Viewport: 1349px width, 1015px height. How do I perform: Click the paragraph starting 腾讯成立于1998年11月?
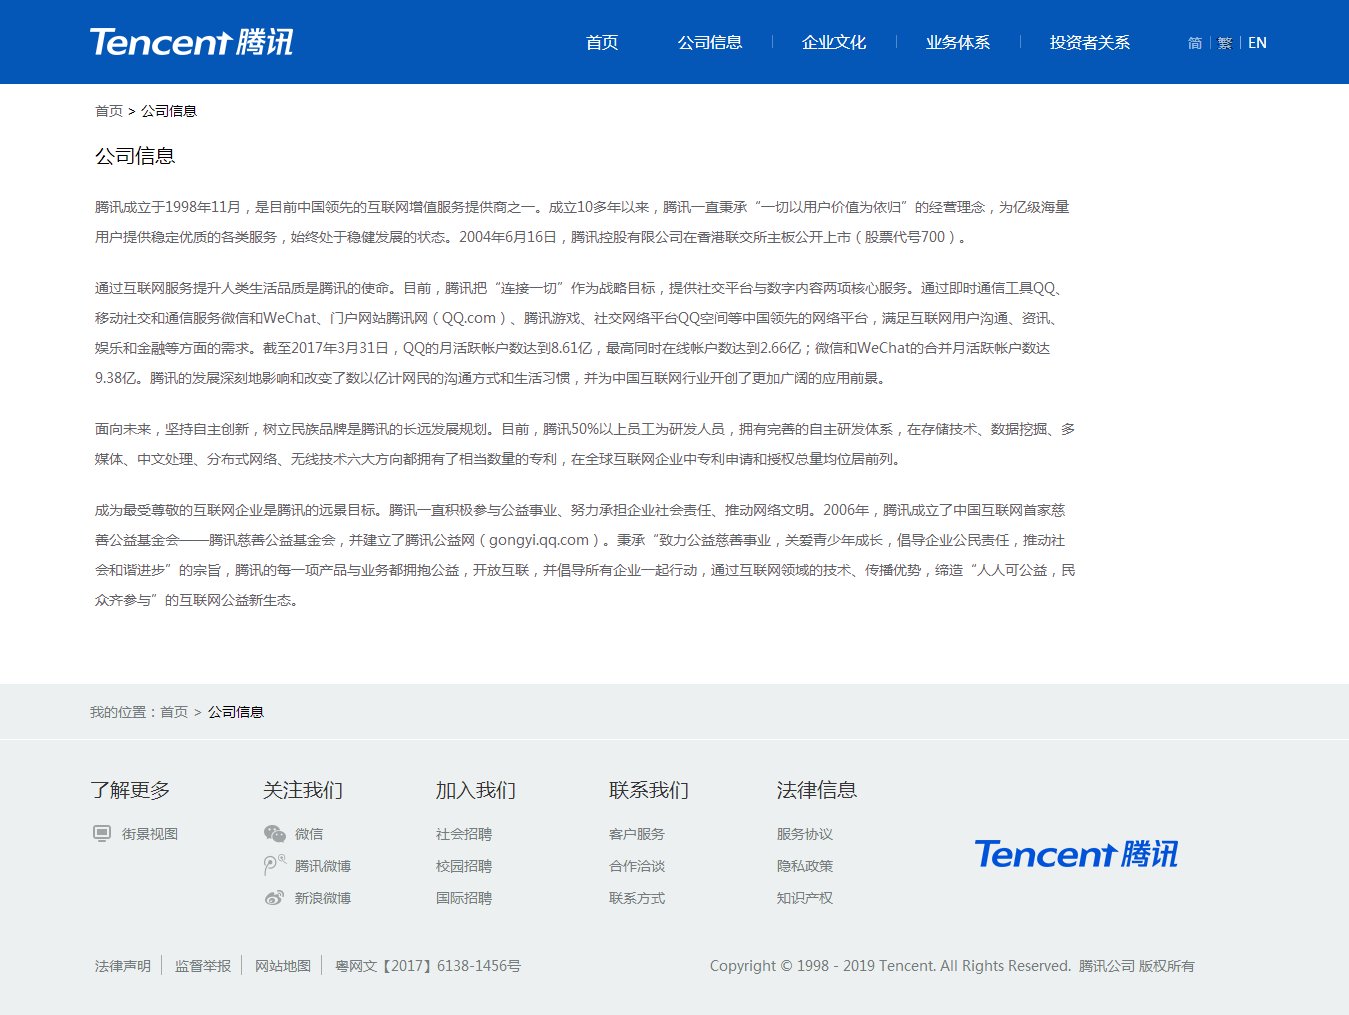coord(583,222)
